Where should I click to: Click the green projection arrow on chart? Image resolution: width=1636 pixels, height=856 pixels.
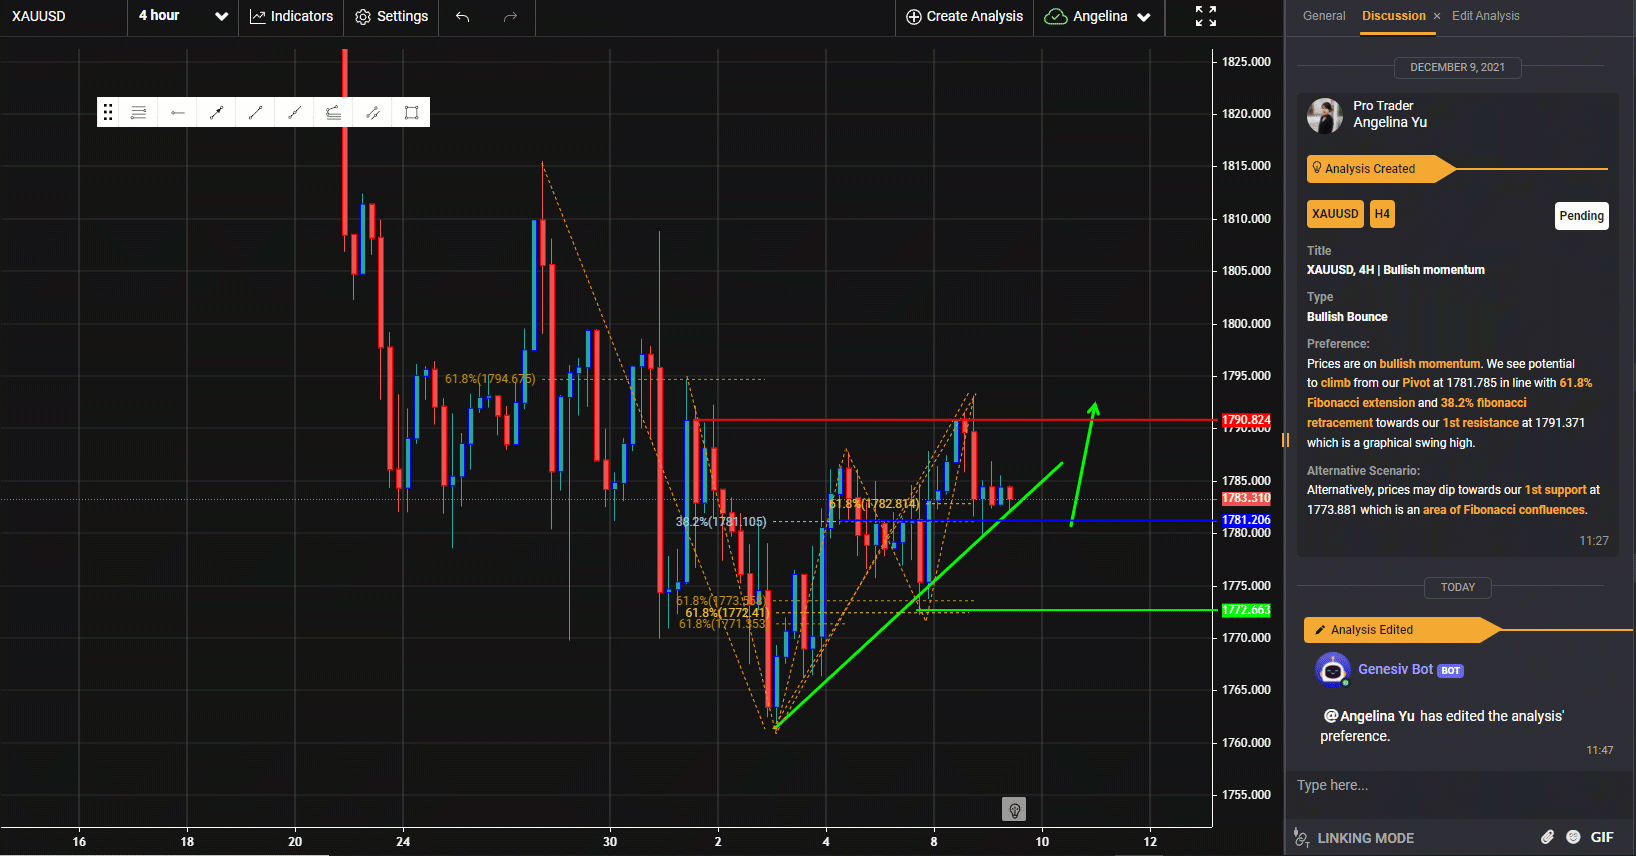[1084, 462]
